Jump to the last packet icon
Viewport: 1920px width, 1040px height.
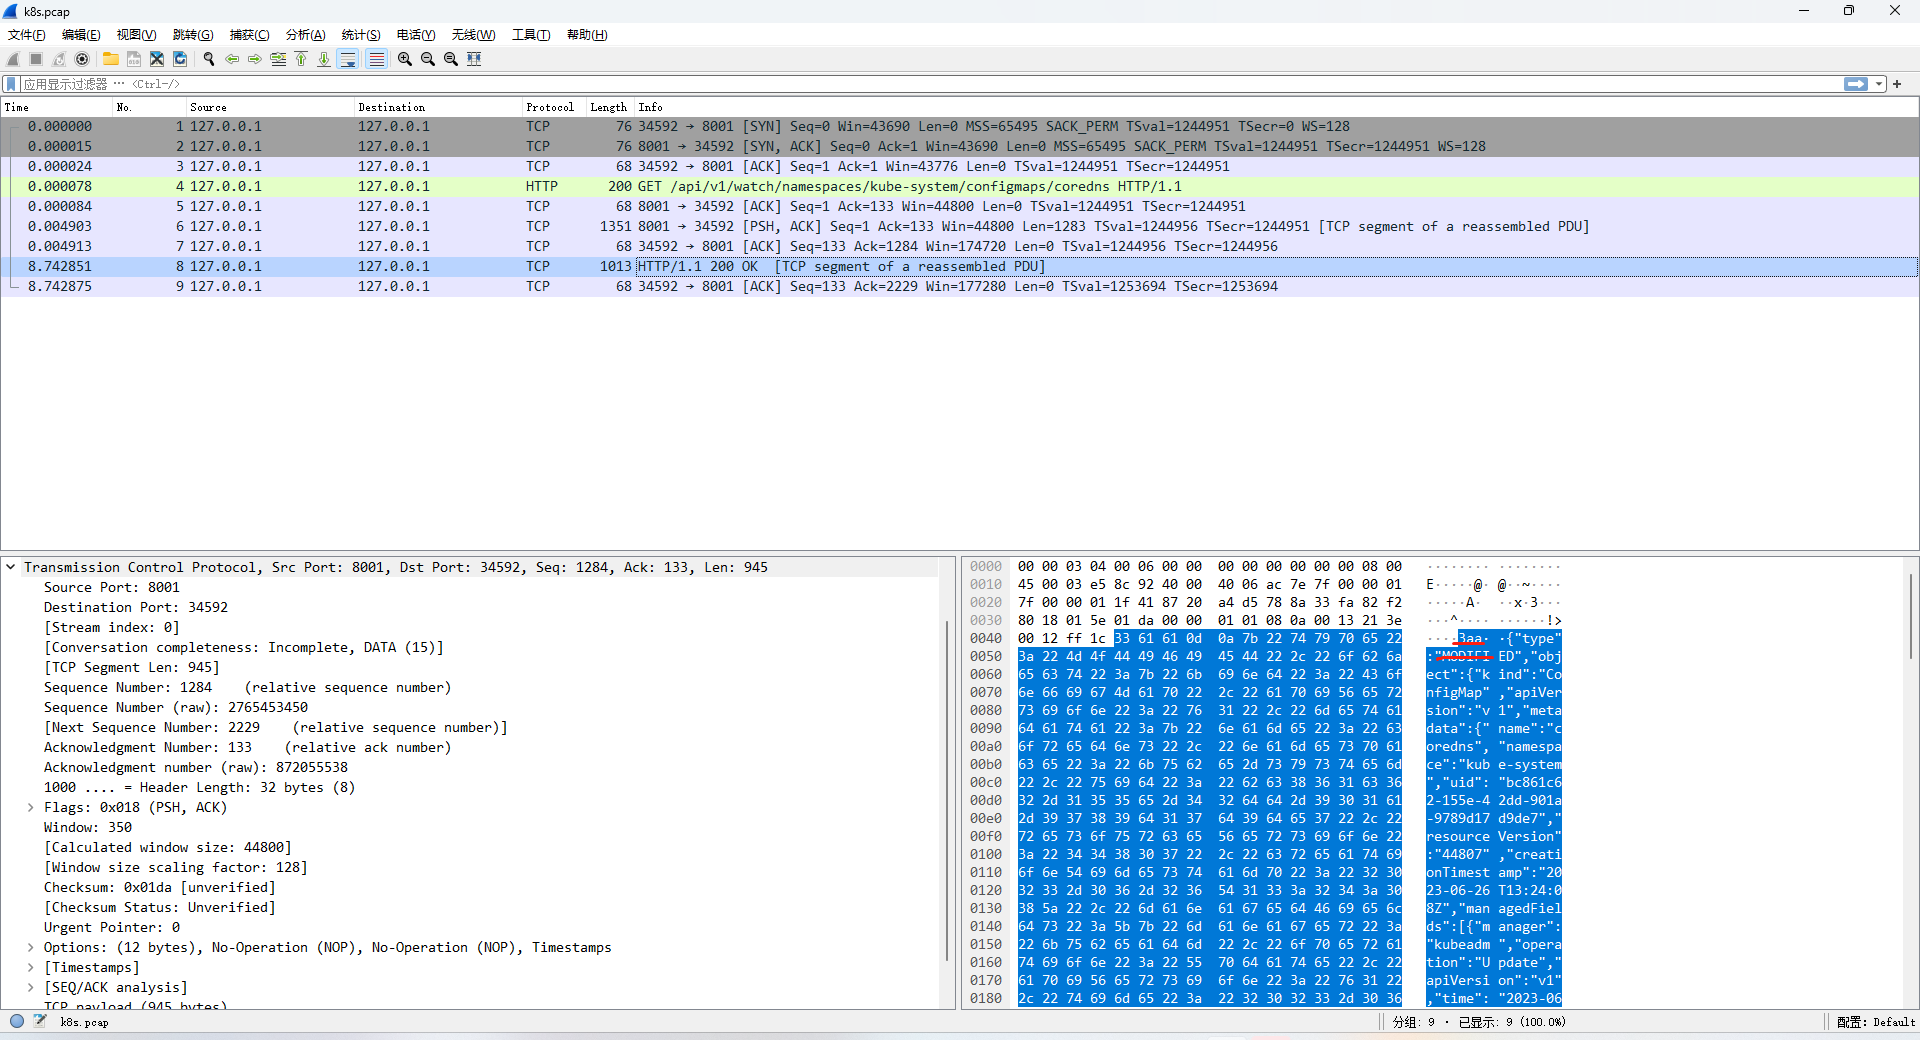(324, 59)
